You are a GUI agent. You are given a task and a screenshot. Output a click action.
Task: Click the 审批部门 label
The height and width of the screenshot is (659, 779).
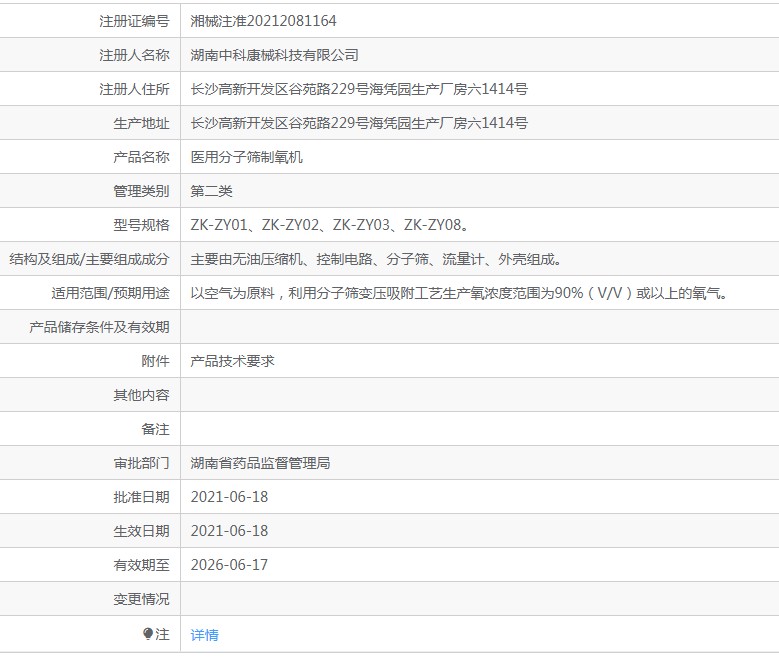(142, 463)
